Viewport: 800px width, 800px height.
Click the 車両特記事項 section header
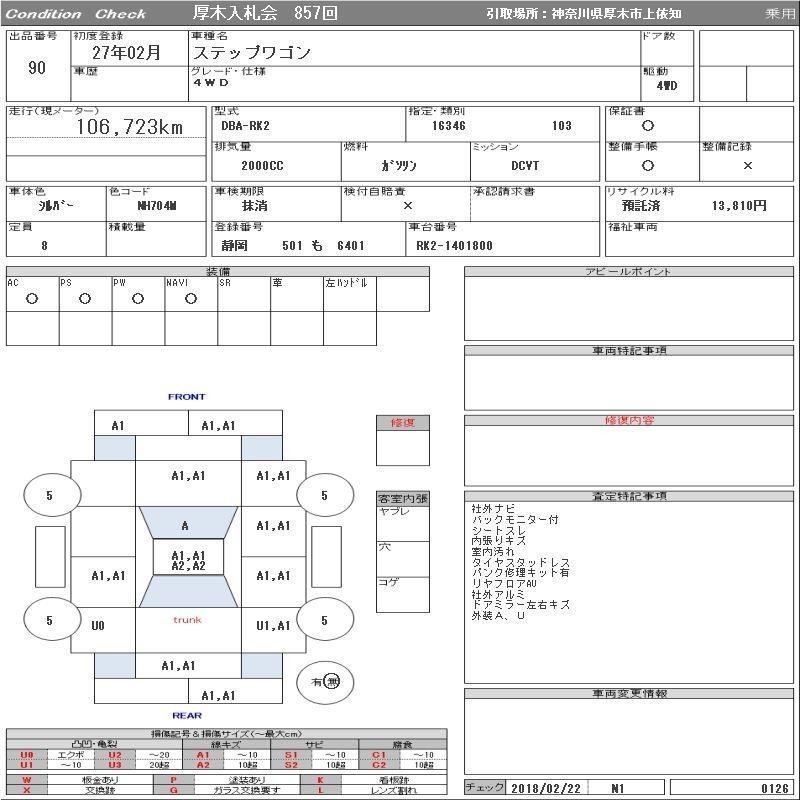(629, 351)
